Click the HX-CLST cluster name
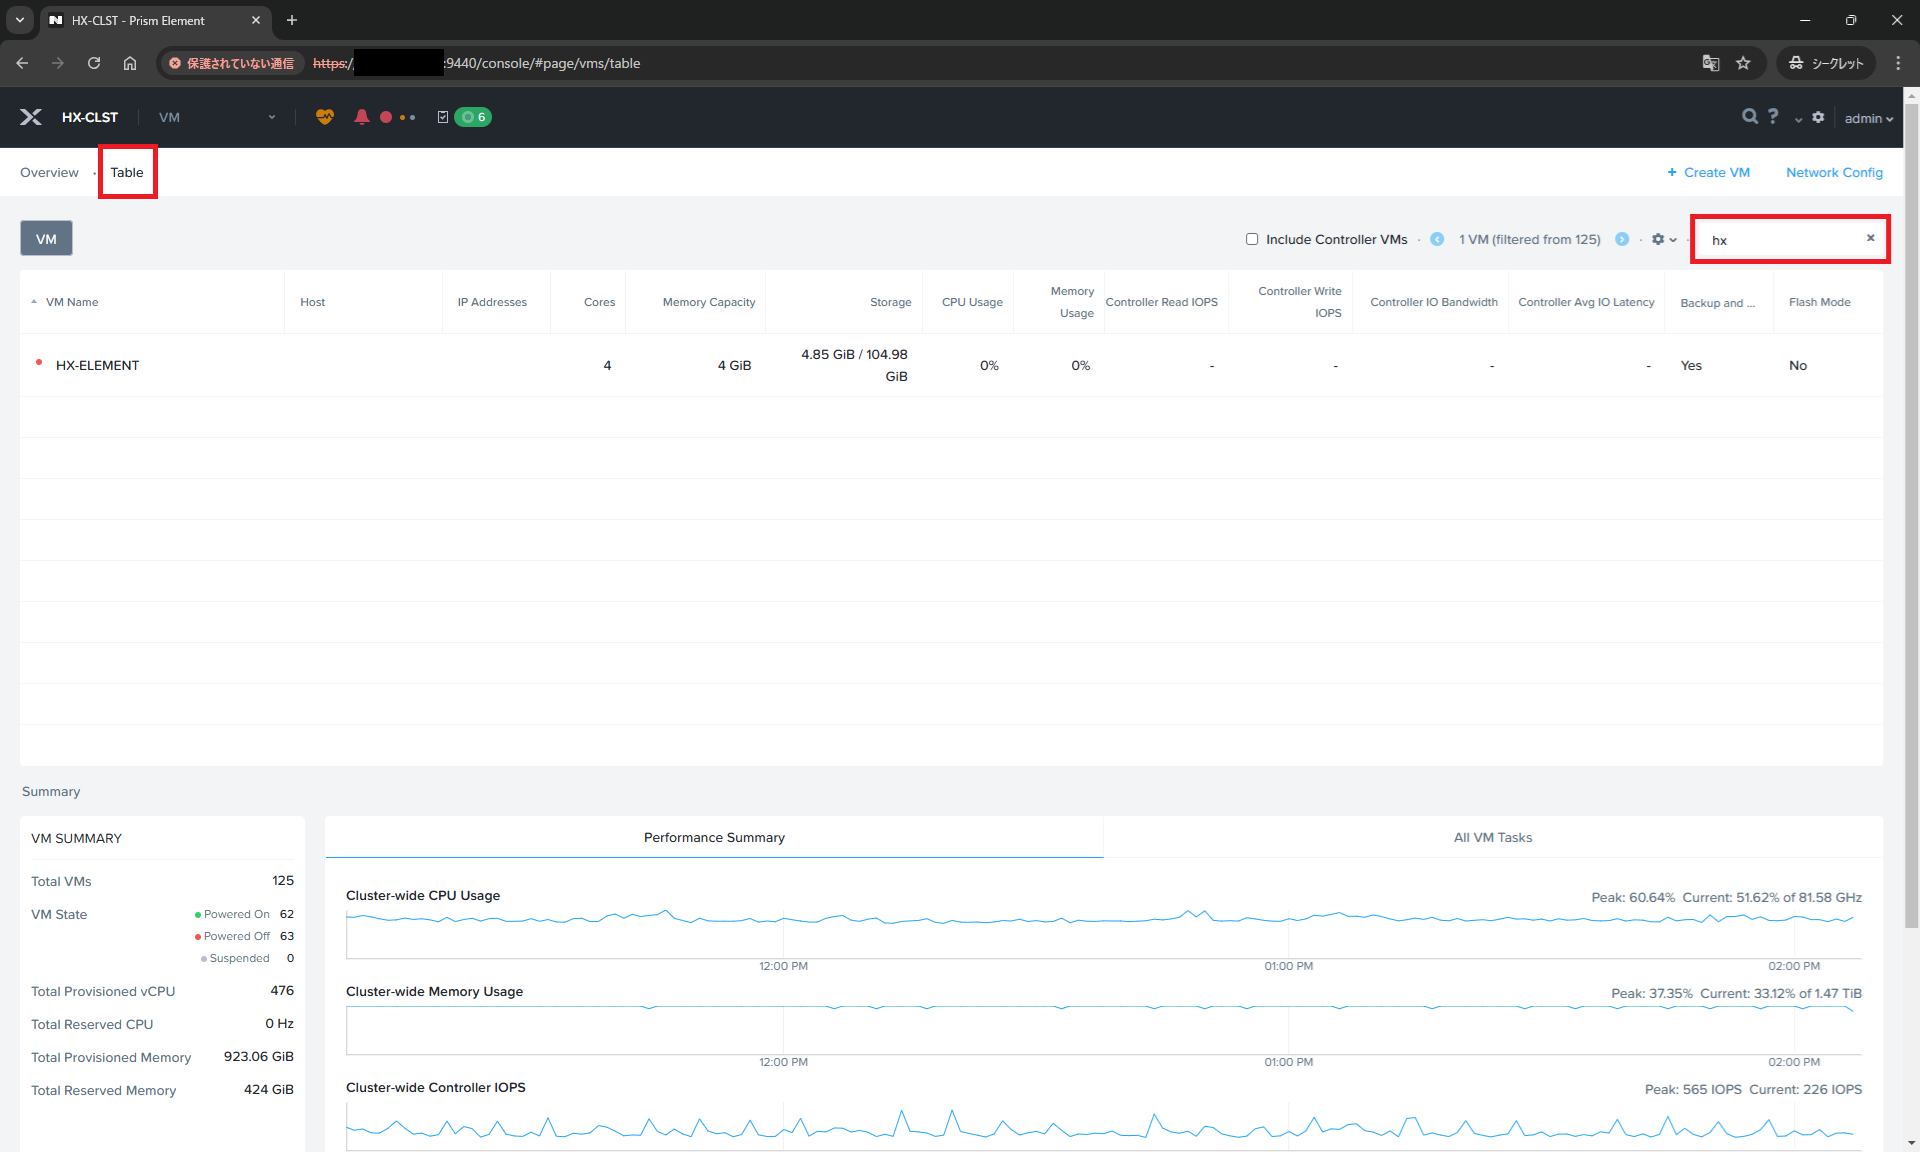Image resolution: width=1920 pixels, height=1152 pixels. tap(90, 117)
